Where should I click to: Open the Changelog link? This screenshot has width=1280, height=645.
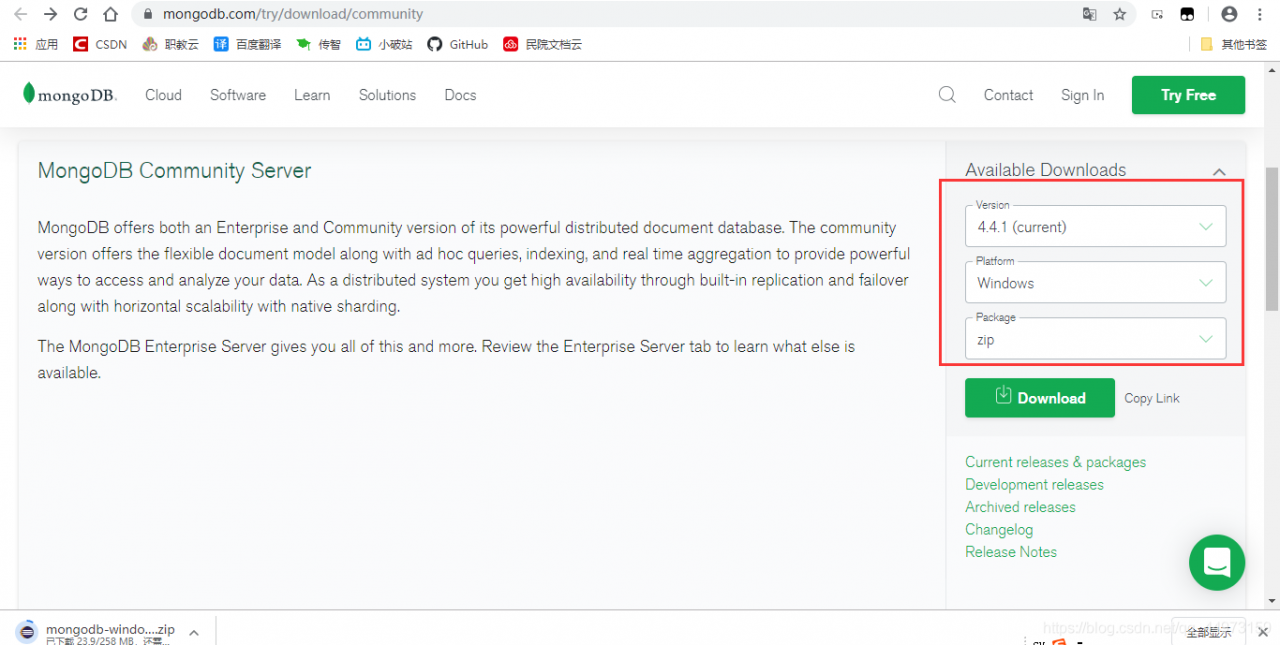tap(999, 529)
